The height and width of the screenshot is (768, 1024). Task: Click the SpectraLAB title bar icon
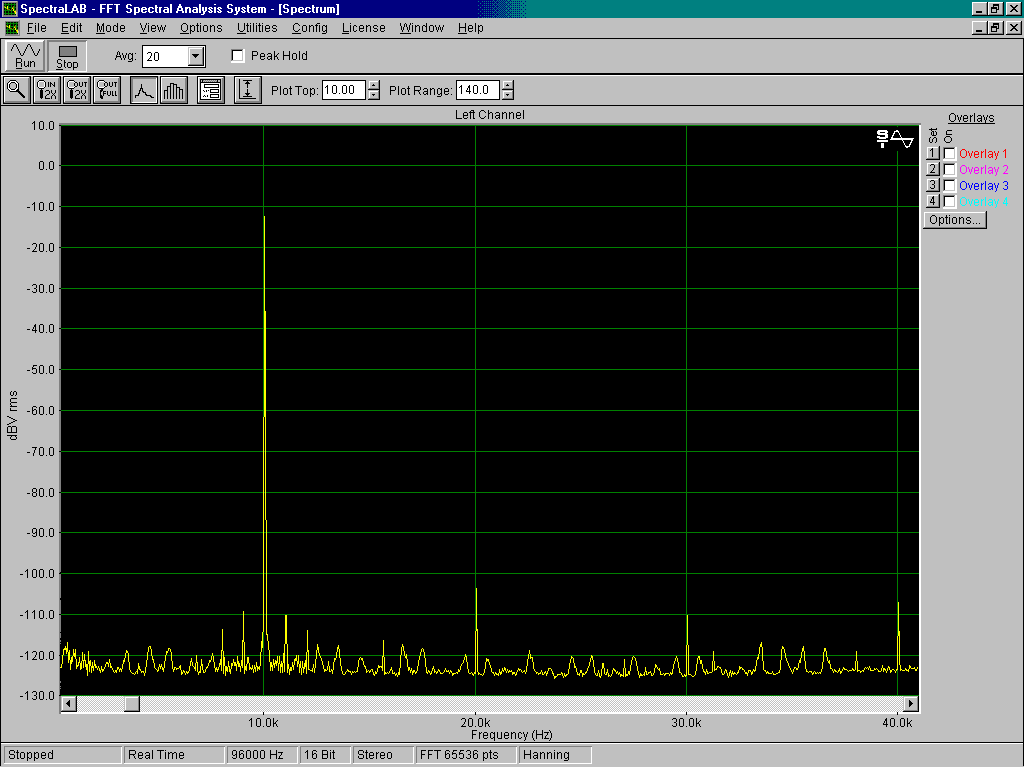coord(9,8)
